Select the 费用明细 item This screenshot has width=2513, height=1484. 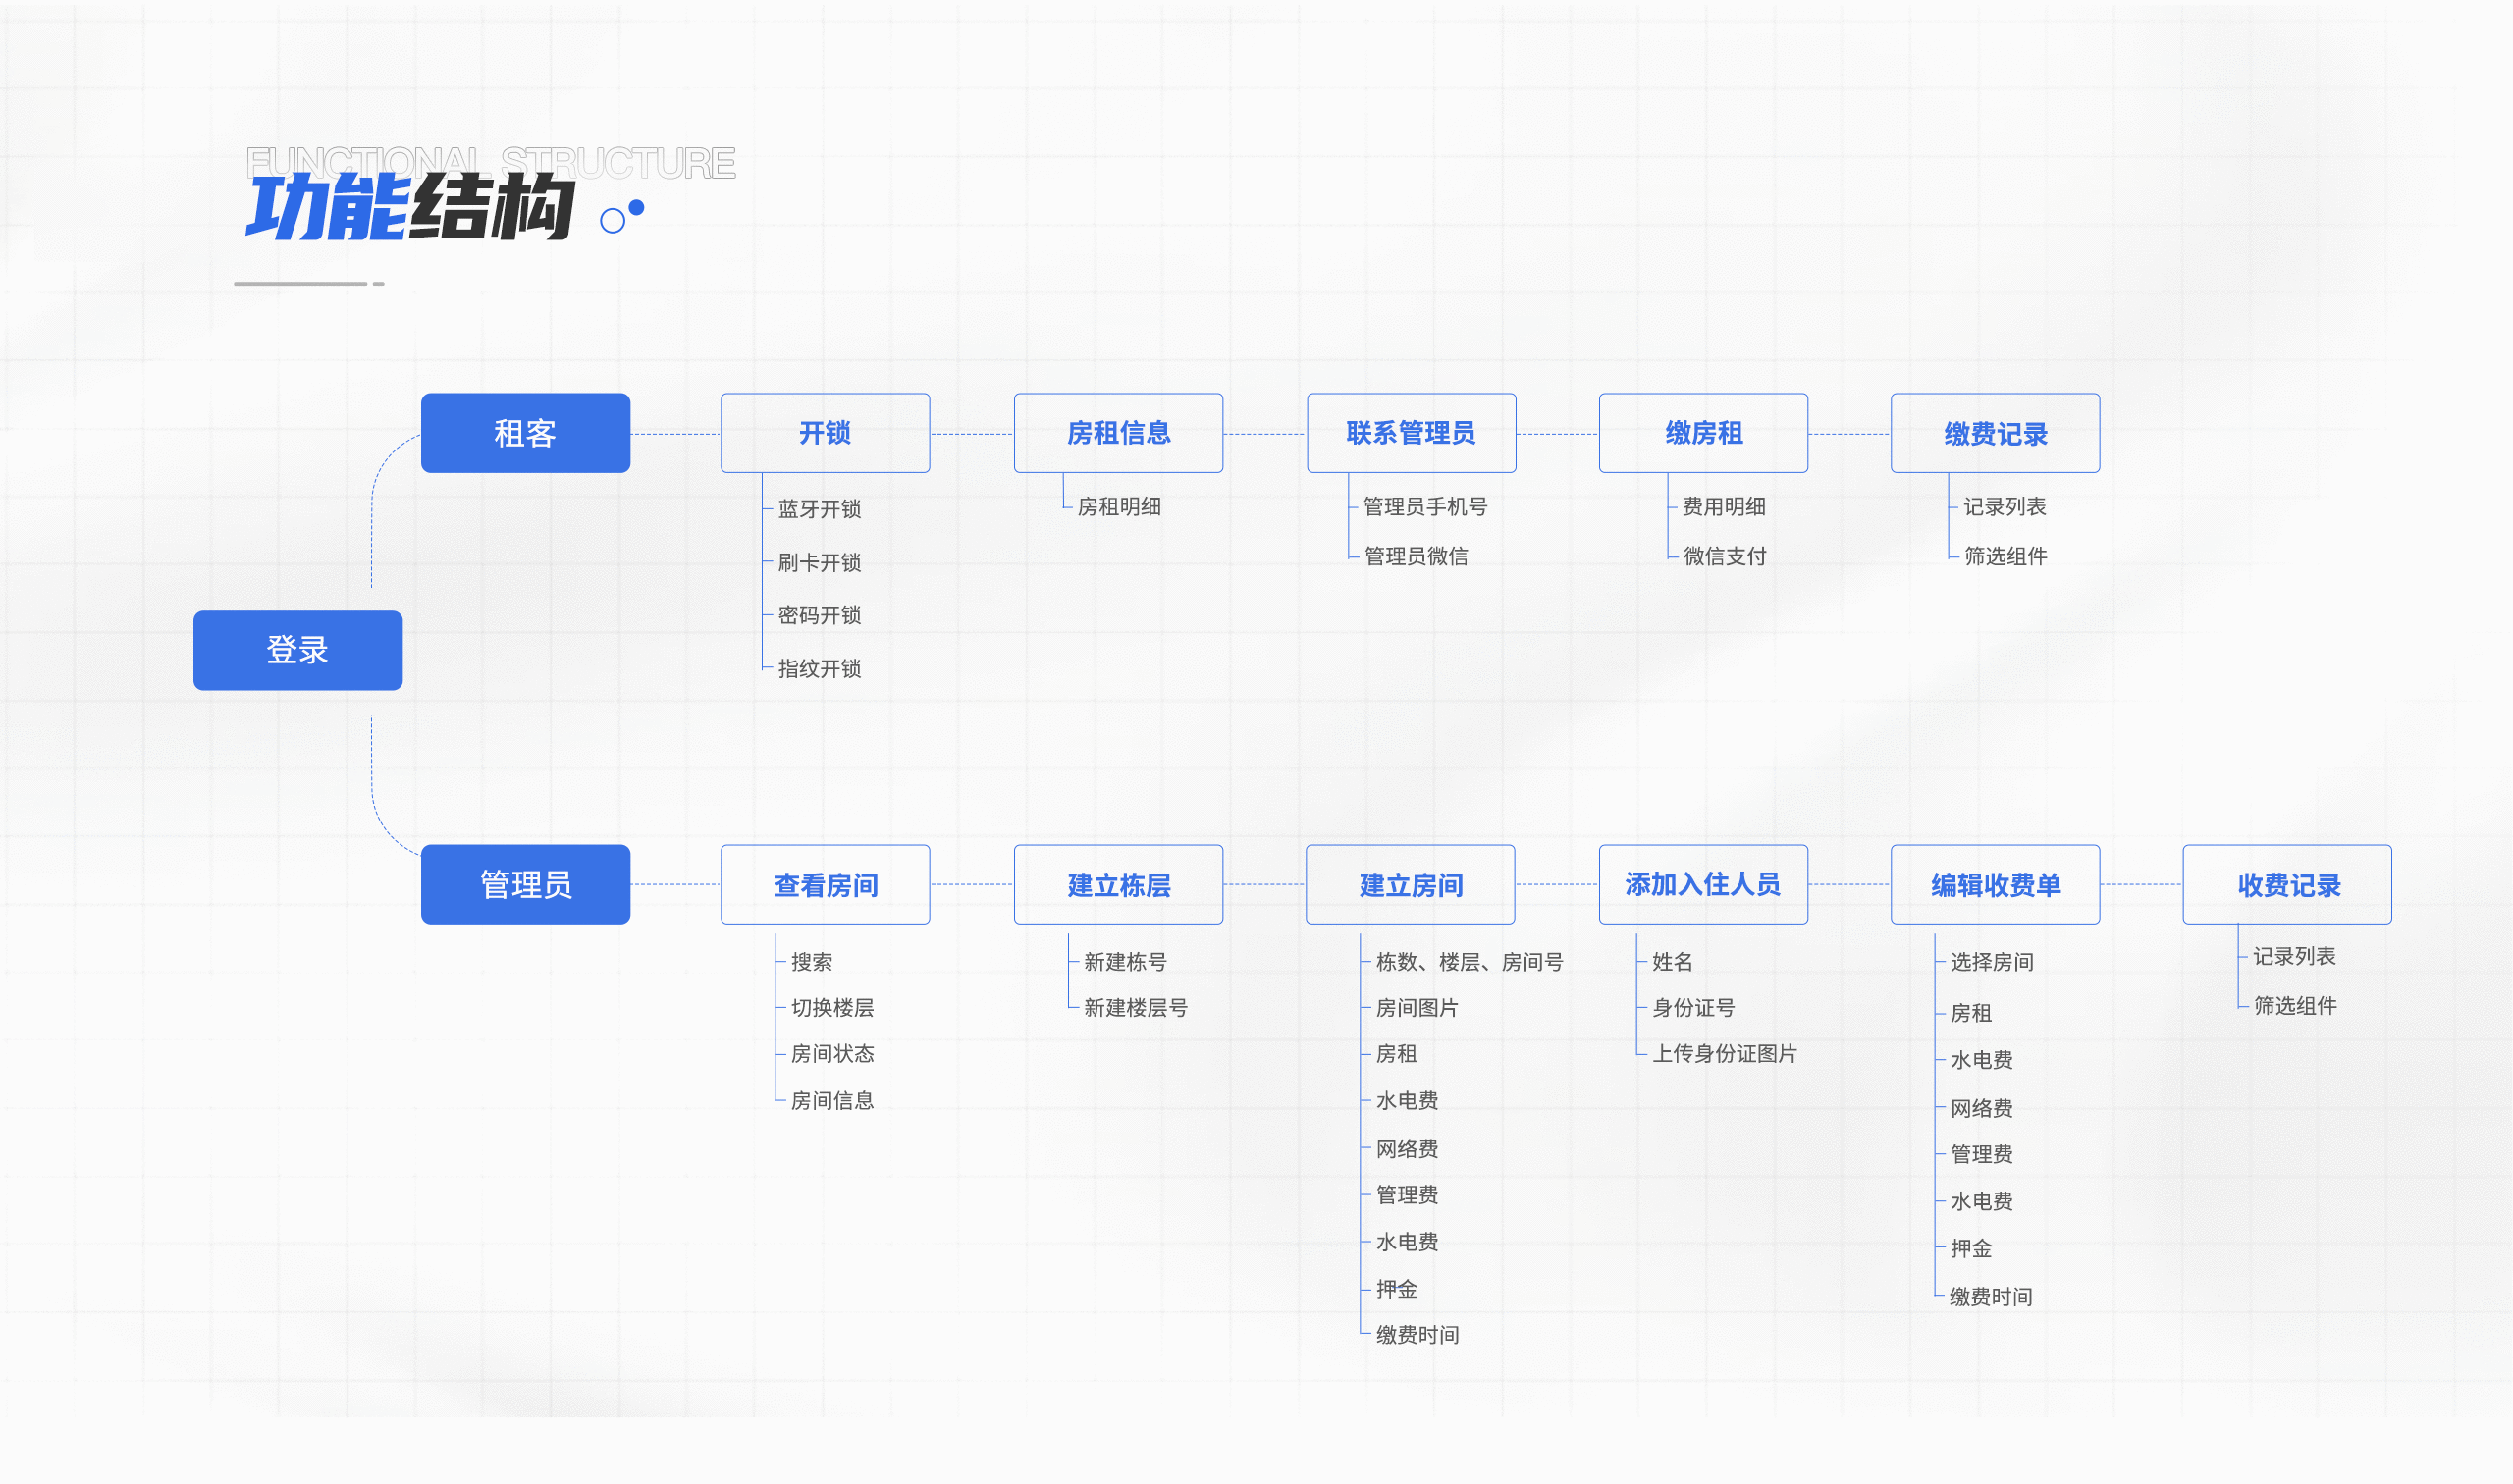point(1724,507)
